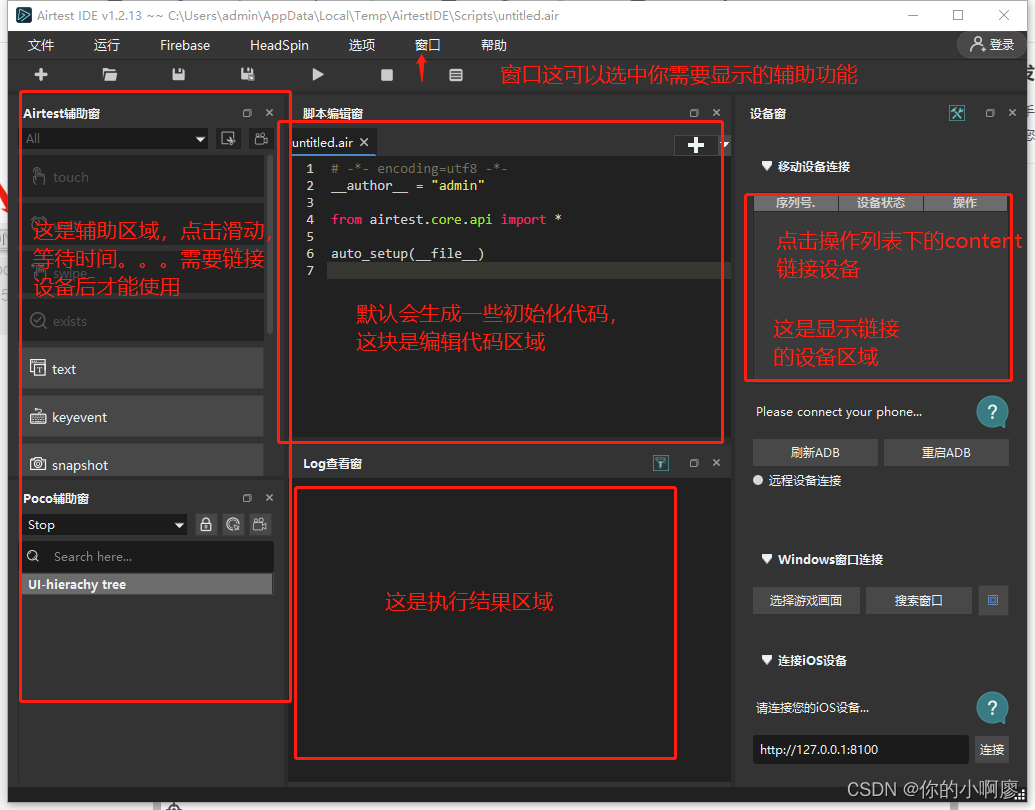Screen dimensions: 1035x810
Task: Open a script using the folder icon
Action: [x=109, y=74]
